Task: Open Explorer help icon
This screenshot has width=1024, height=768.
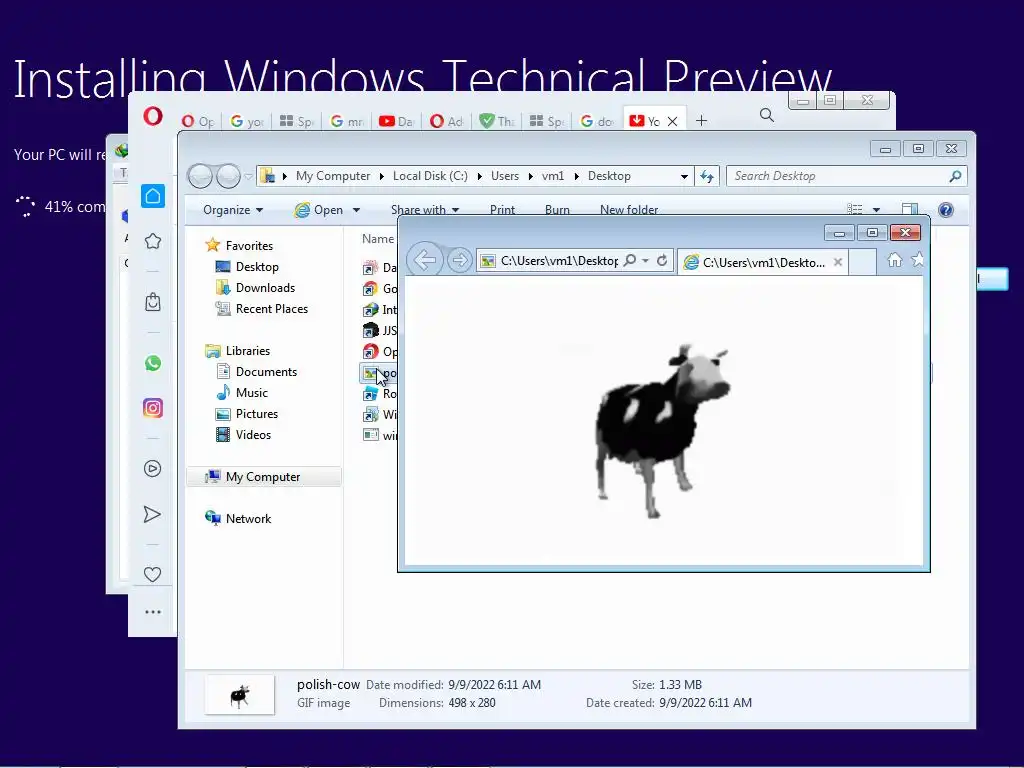Action: [x=946, y=210]
